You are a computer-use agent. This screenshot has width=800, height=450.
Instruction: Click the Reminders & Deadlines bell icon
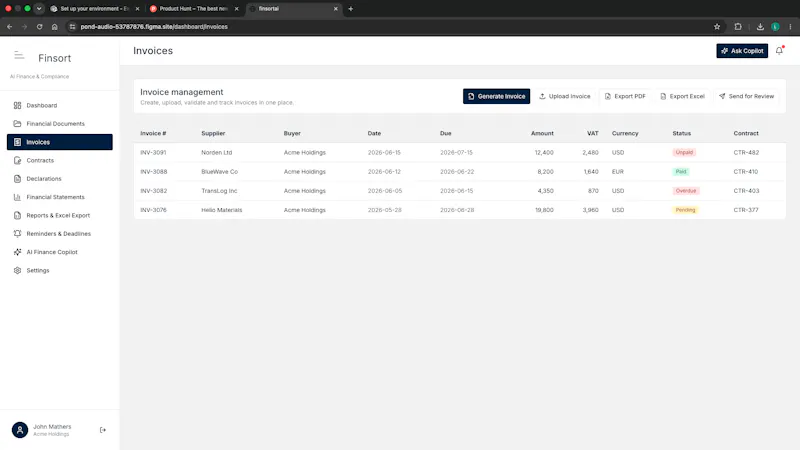click(x=17, y=234)
